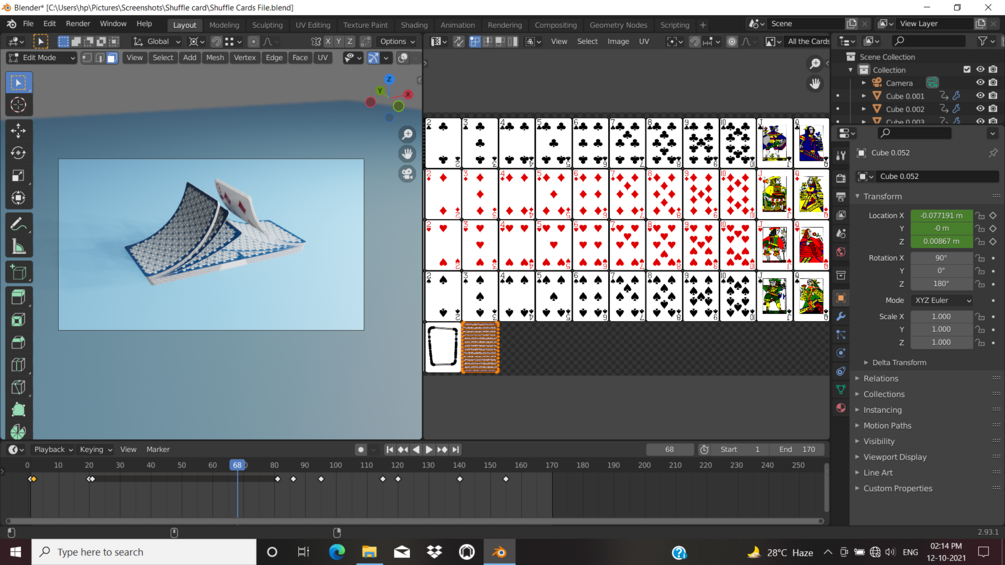Select the Move tool
This screenshot has width=1005, height=565.
point(18,131)
